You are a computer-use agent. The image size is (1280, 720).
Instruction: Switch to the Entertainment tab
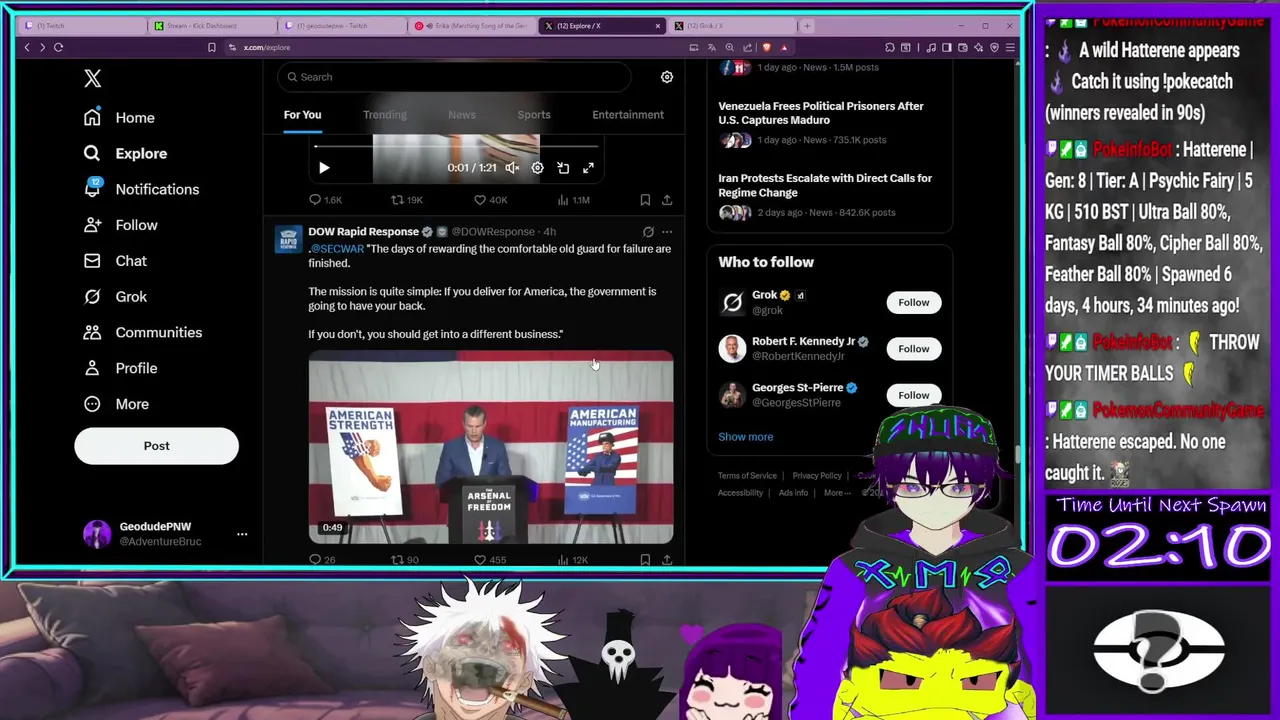pos(628,115)
